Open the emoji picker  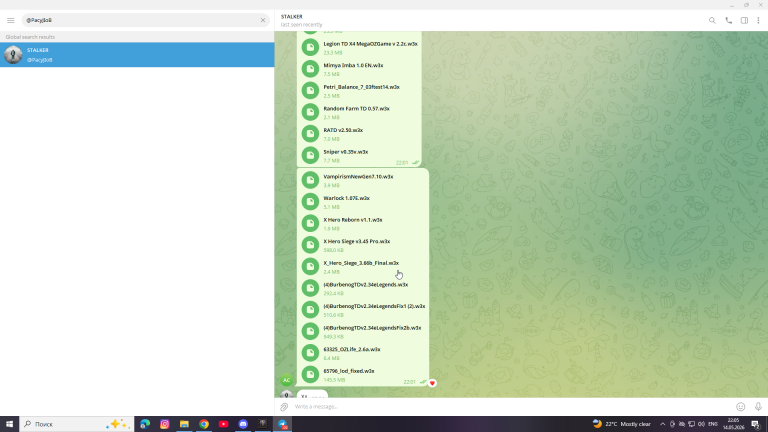click(741, 407)
